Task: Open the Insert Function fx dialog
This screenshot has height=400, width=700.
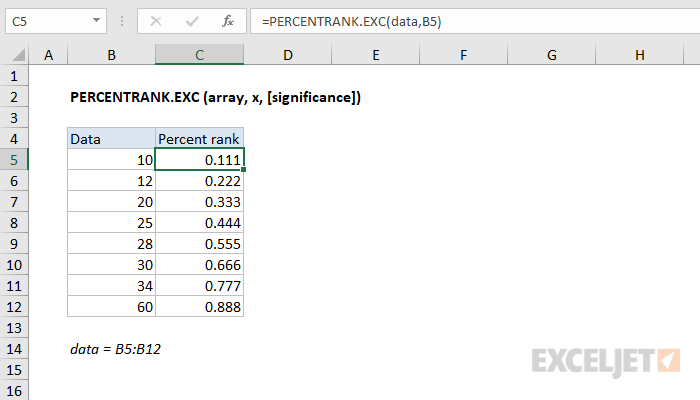Action: pos(228,21)
